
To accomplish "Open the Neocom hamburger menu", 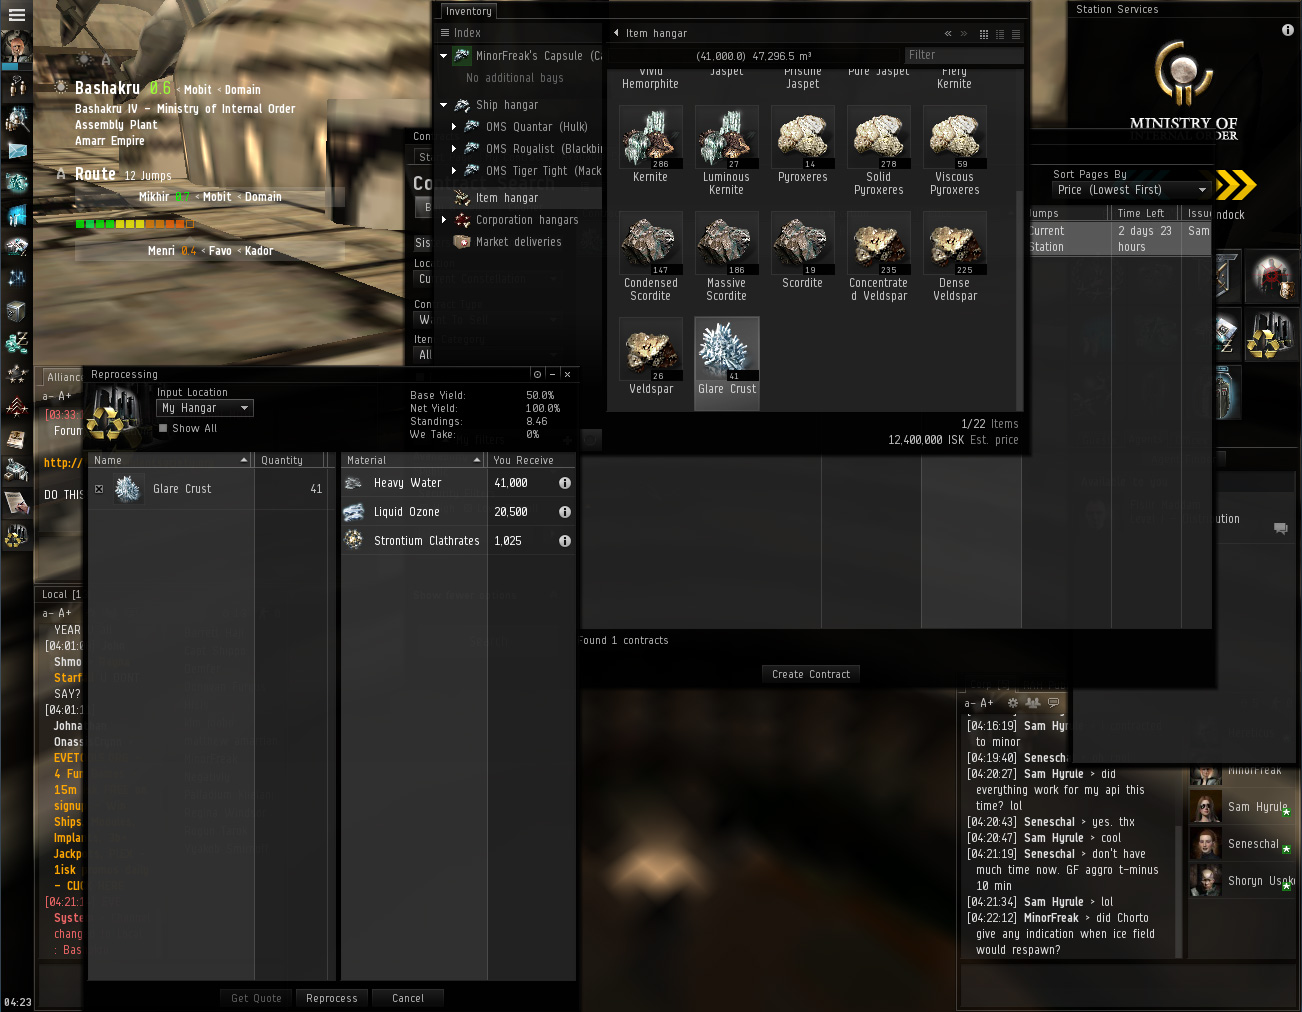I will [x=16, y=14].
